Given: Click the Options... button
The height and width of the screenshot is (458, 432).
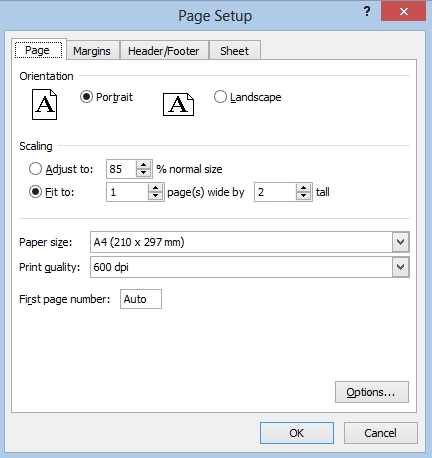Looking at the screenshot, I should 372,392.
